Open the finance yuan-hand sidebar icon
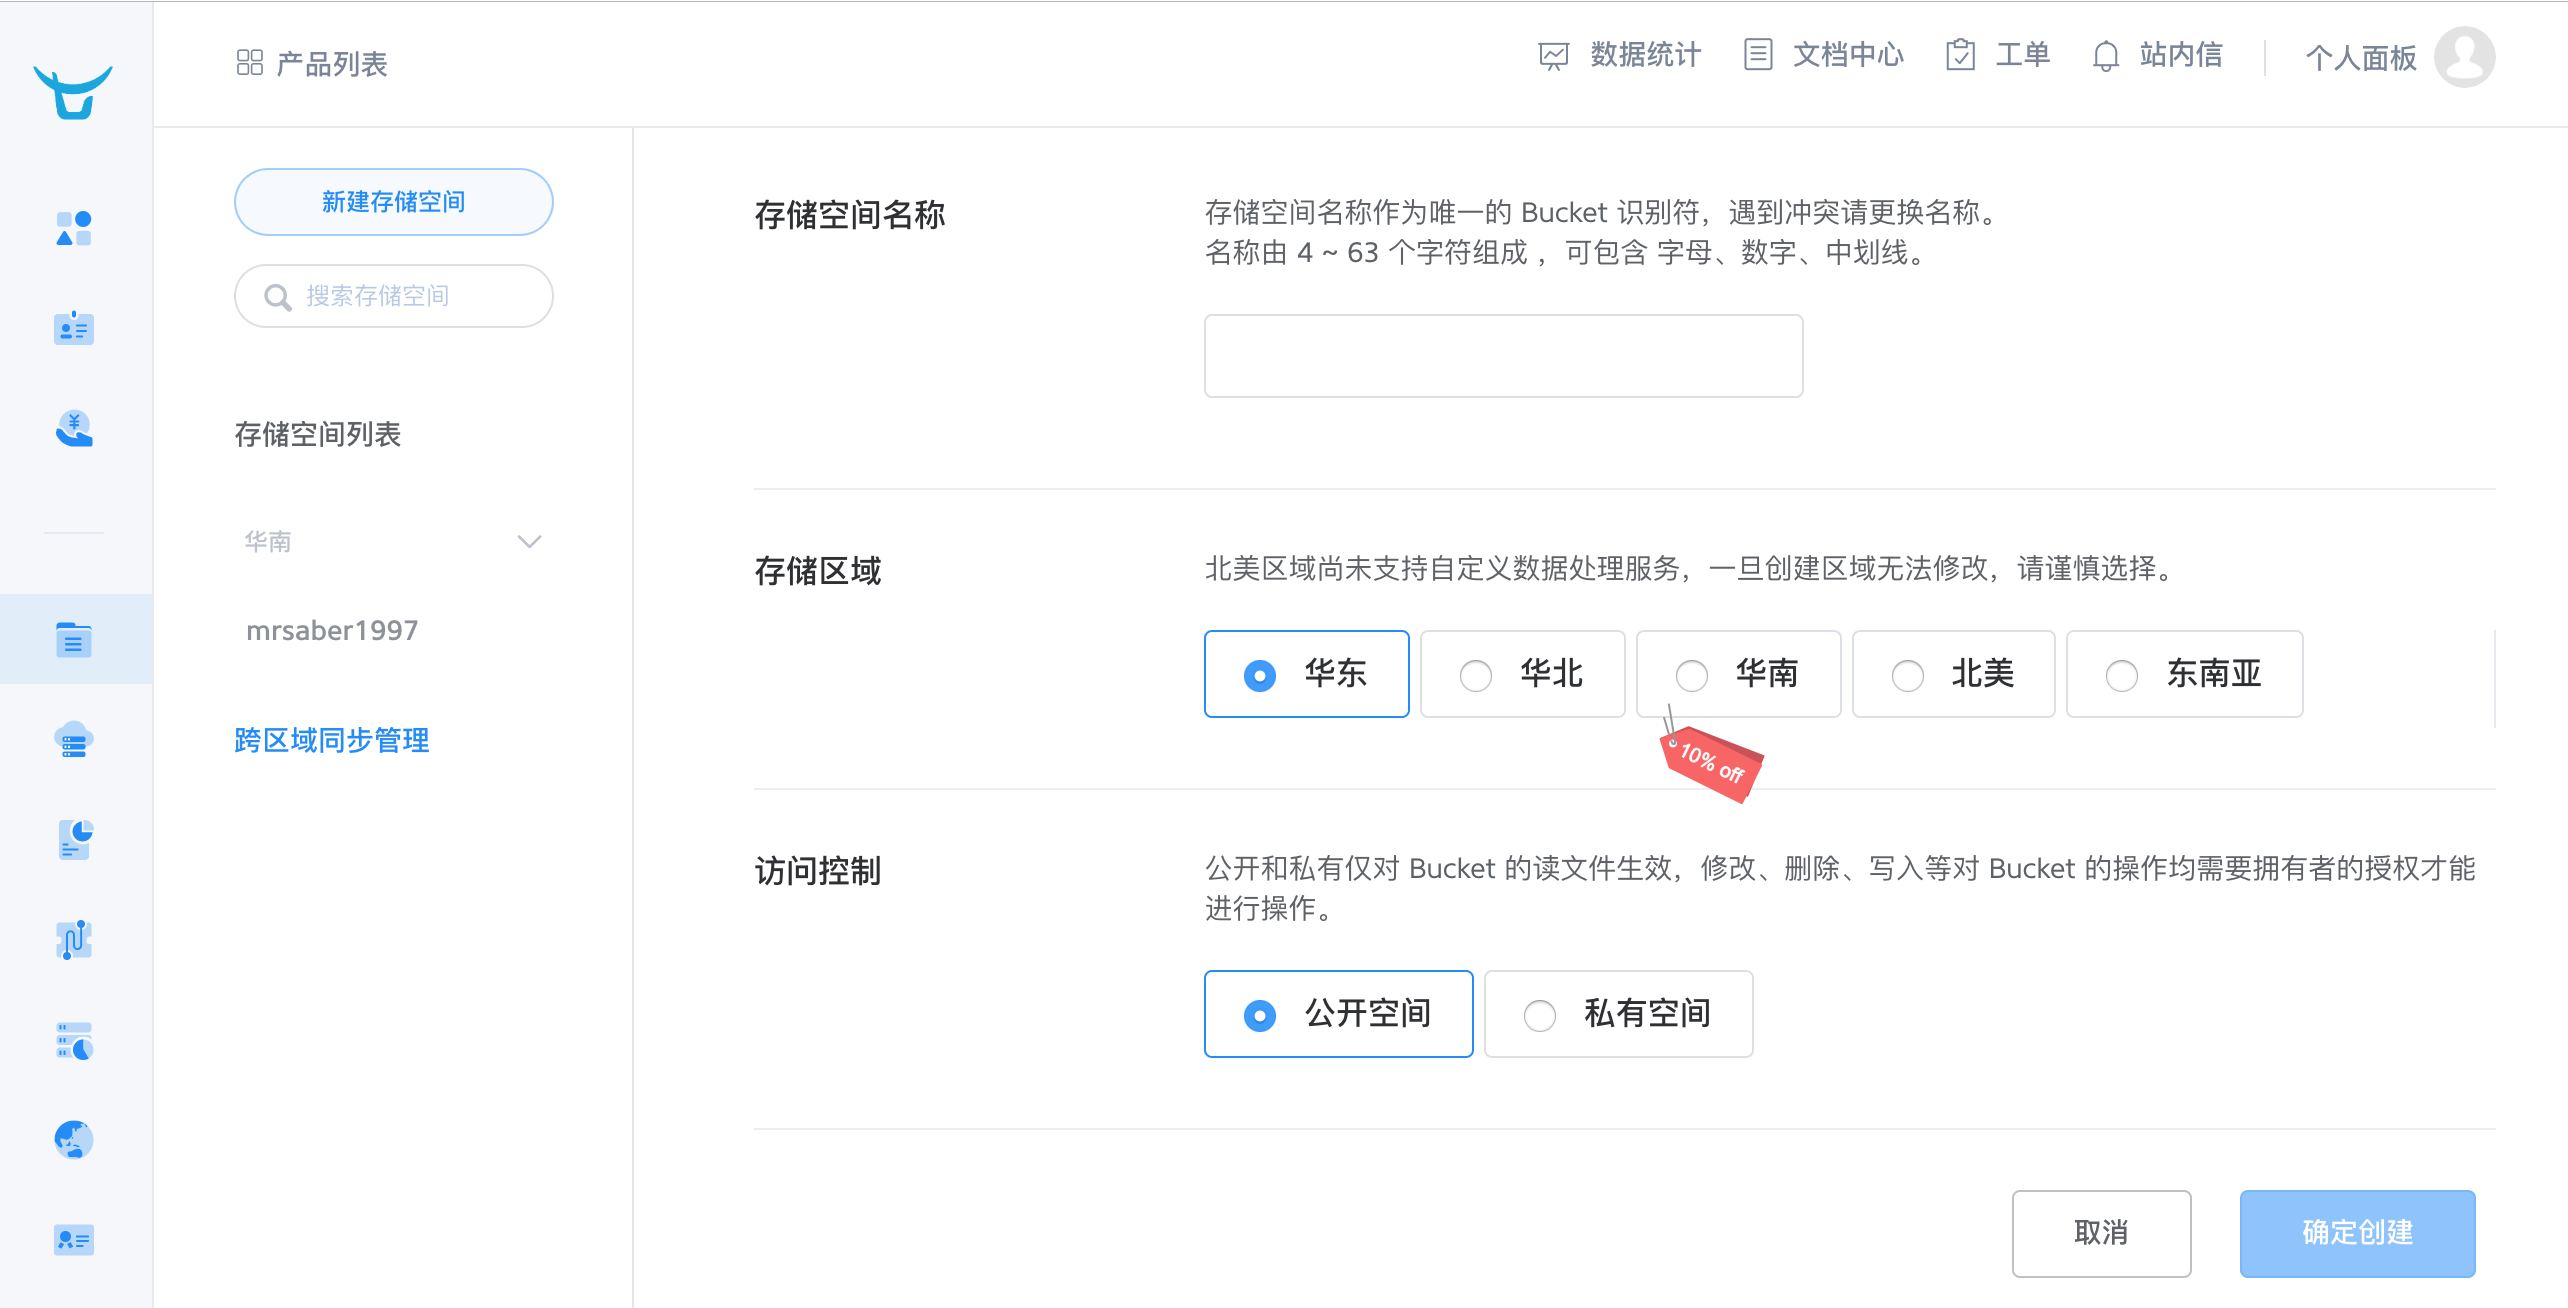This screenshot has width=2568, height=1308. [74, 429]
